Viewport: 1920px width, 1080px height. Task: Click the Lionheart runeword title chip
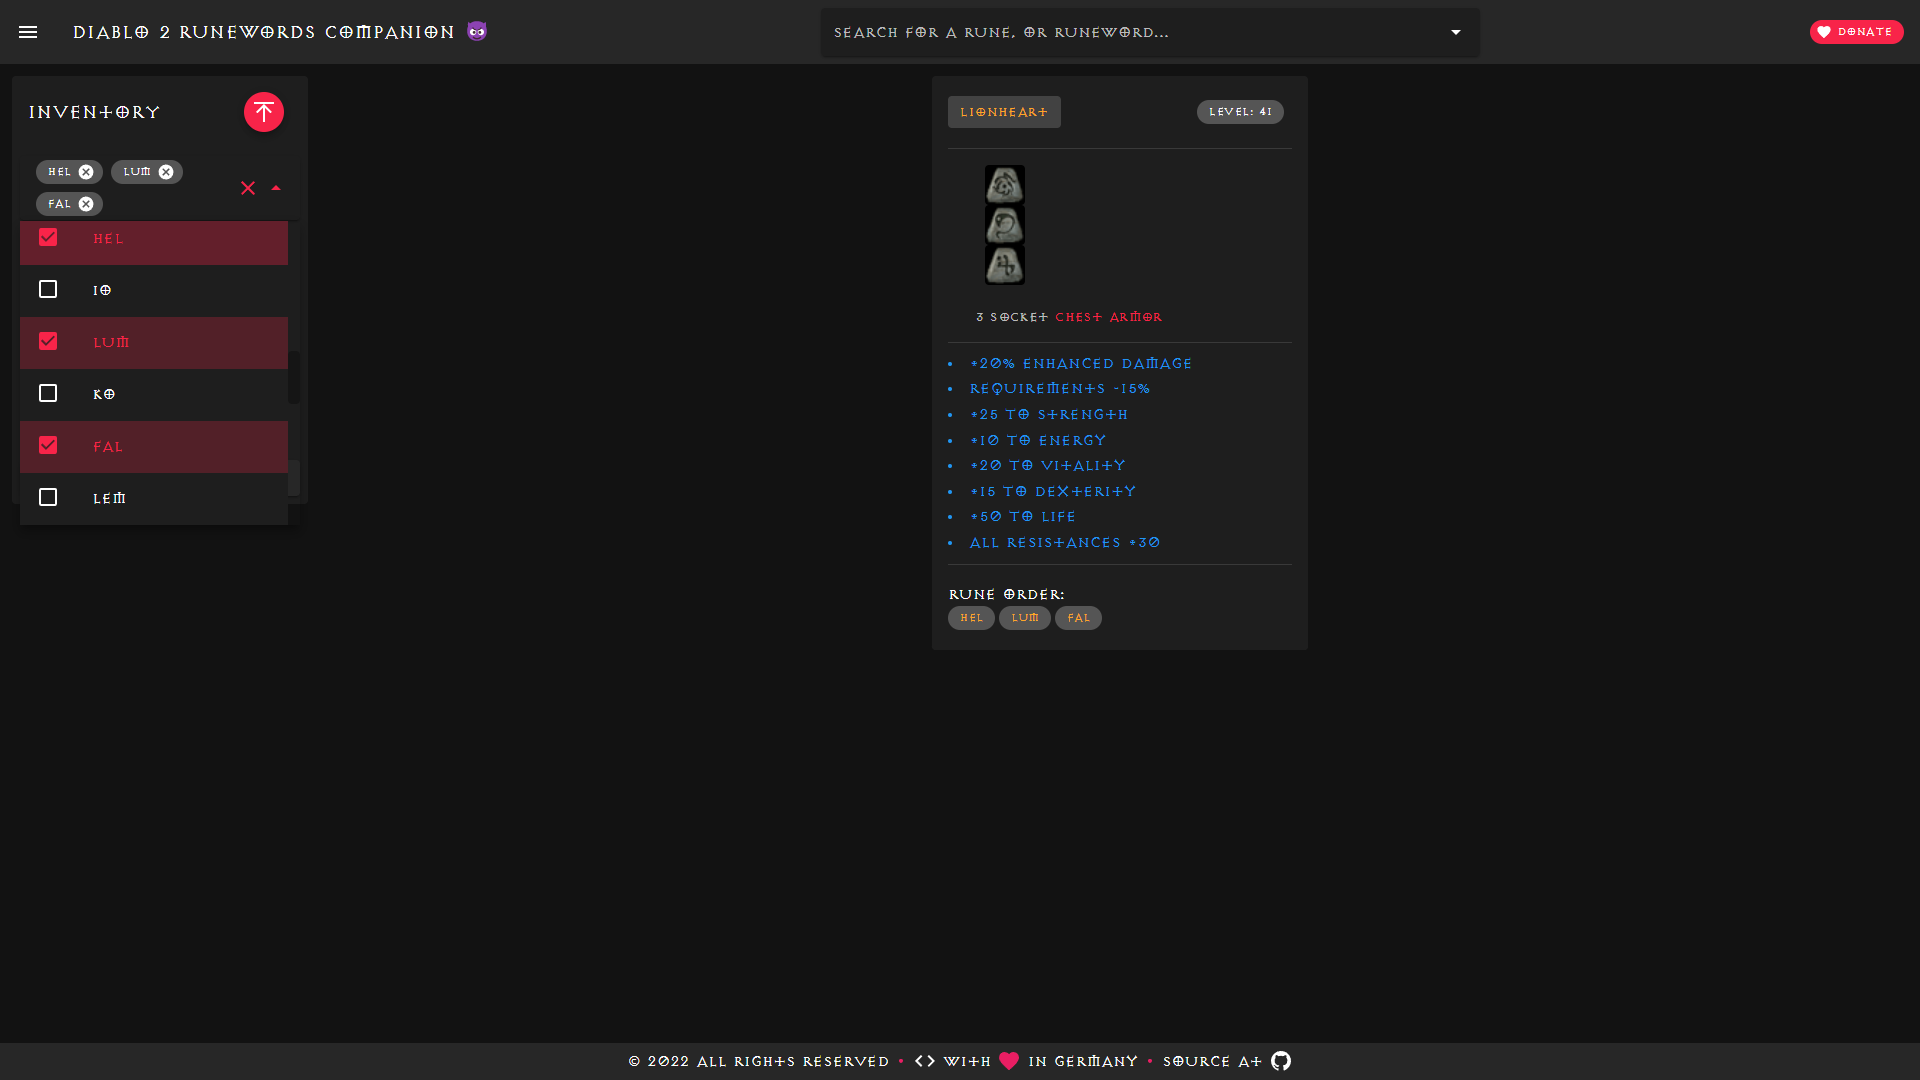coord(1004,112)
